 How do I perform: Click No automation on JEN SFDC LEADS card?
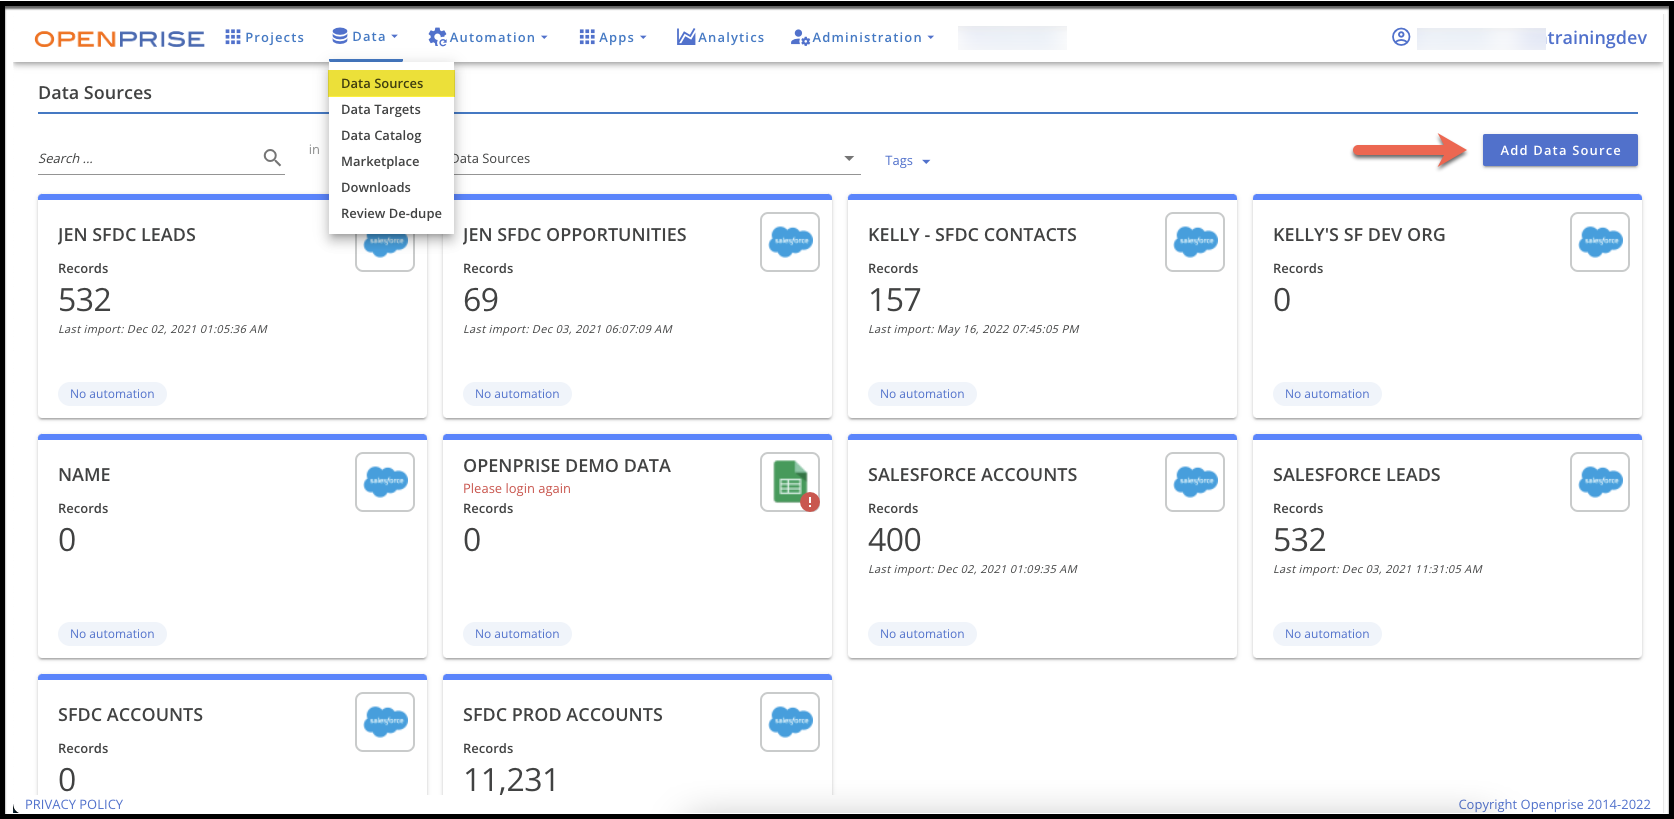tap(112, 394)
